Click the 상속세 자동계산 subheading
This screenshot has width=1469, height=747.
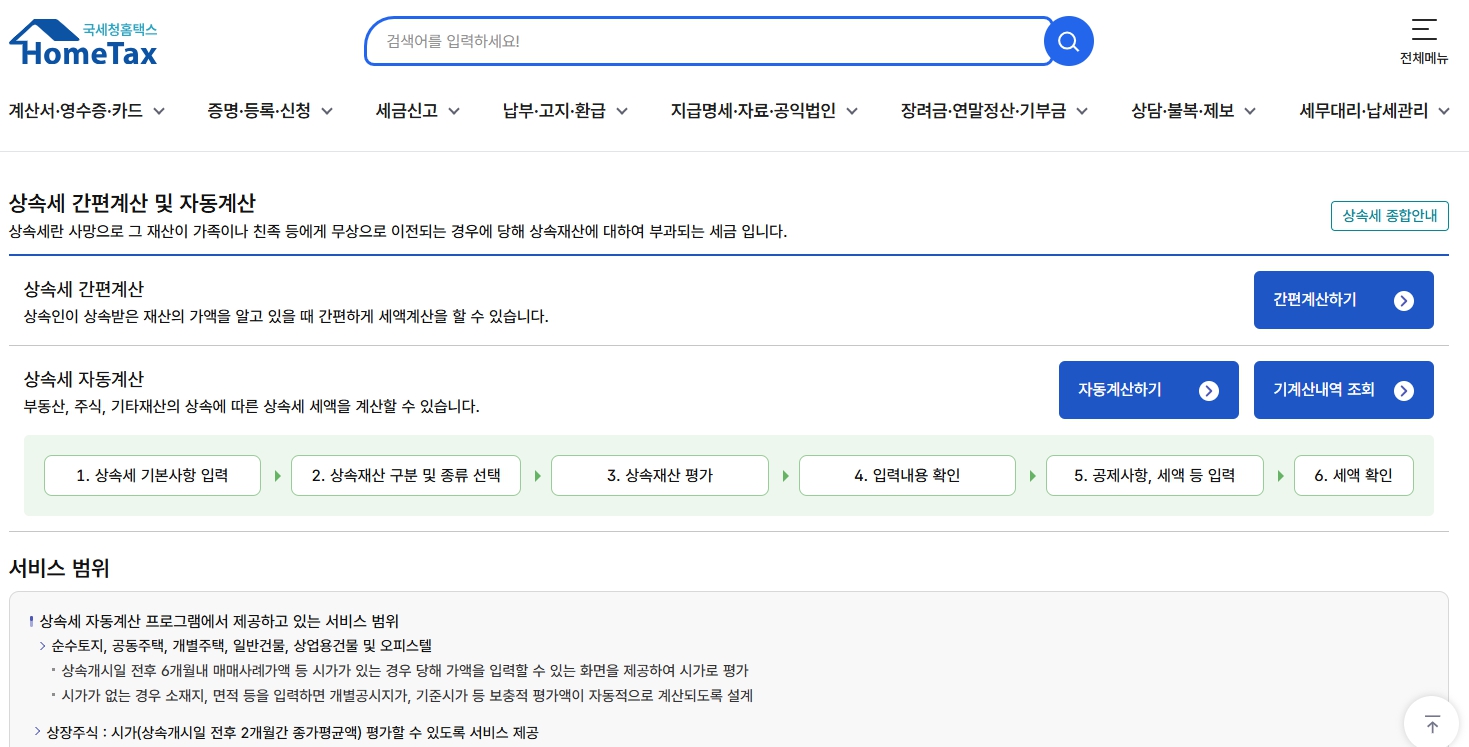pos(84,379)
